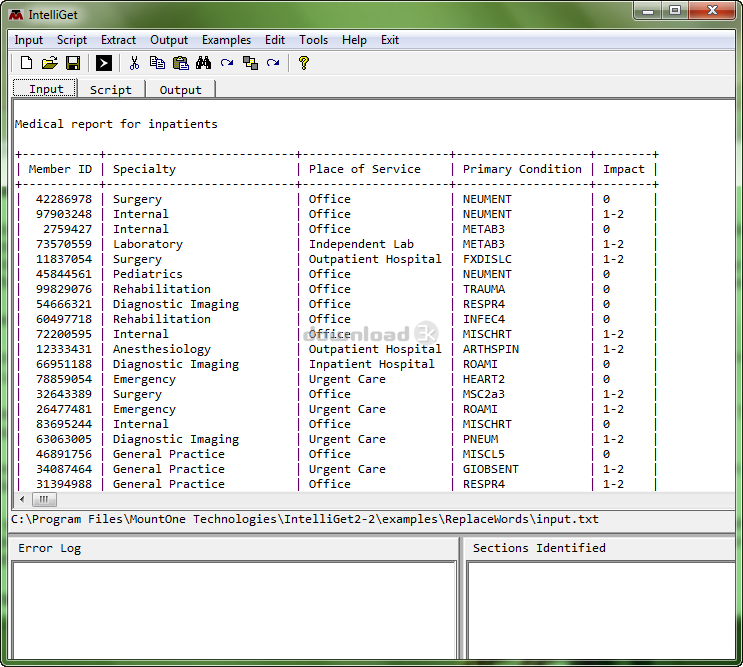Click the 'Member ID' column header
Viewport: 743px width, 667px height.
click(60, 169)
